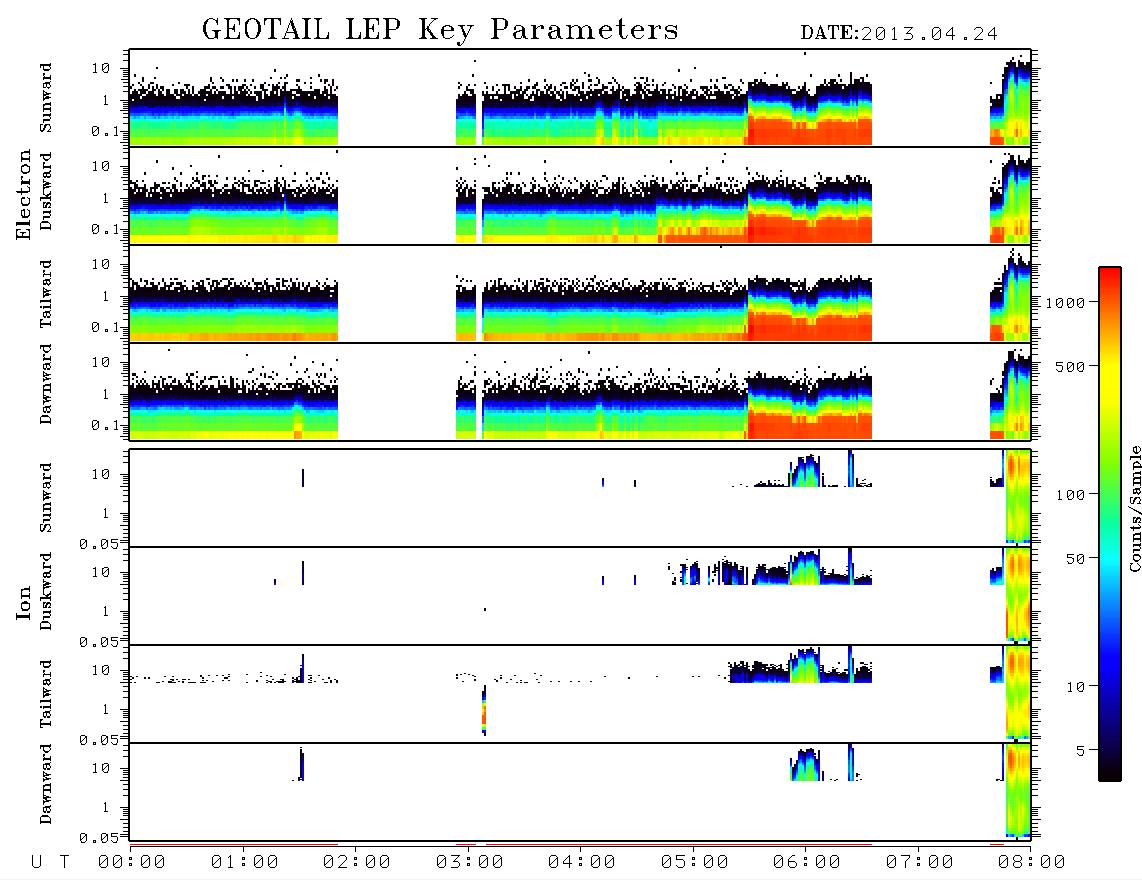Screen dimensions: 1142x880
Task: Click the '0.05' tick of Ion Dawnward panel
Action: (x=98, y=838)
